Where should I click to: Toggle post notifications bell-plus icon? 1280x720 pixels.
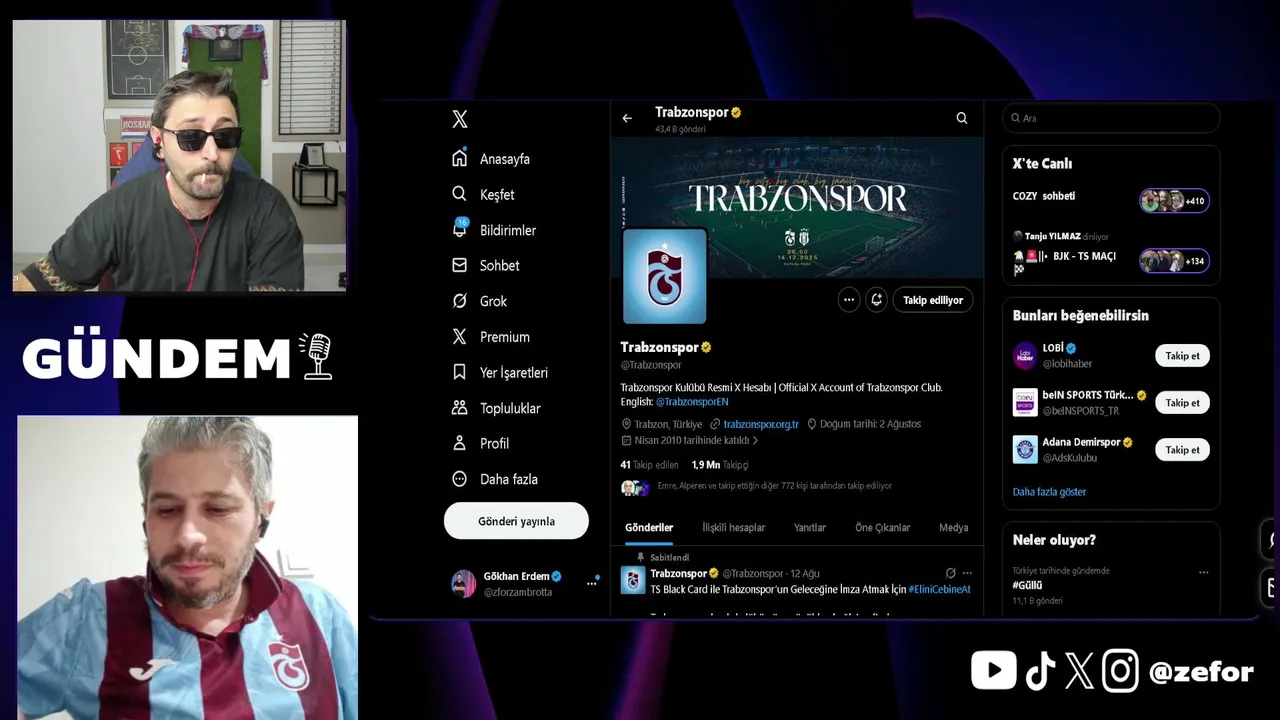877,300
